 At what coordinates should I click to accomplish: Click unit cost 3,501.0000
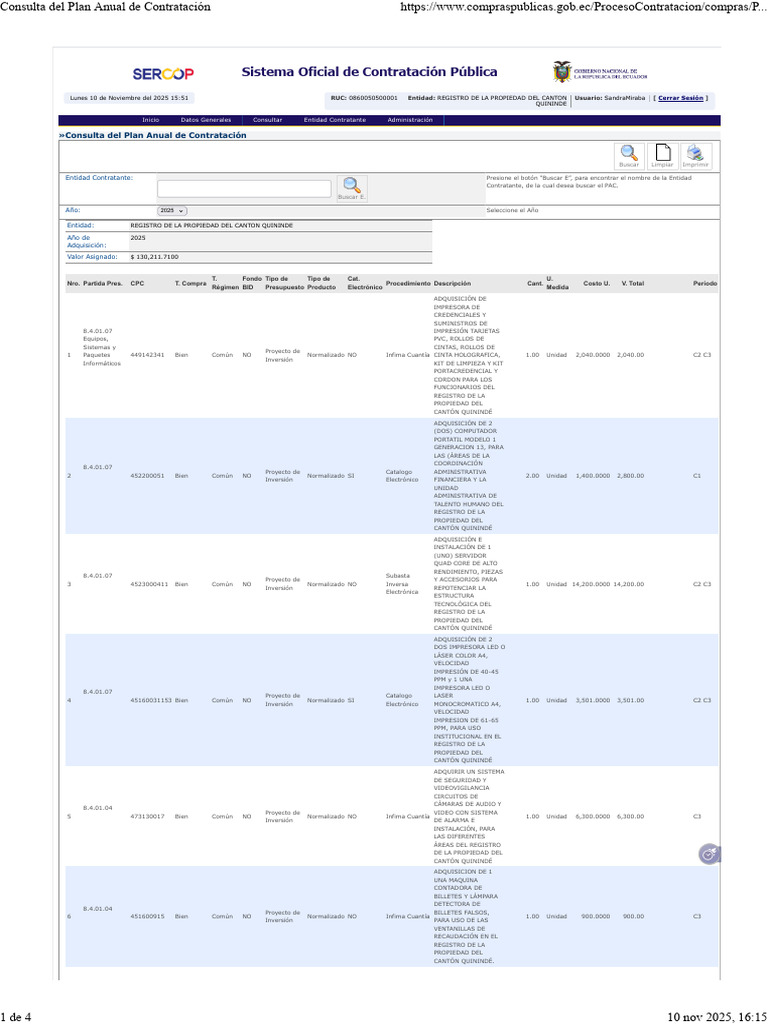(593, 700)
